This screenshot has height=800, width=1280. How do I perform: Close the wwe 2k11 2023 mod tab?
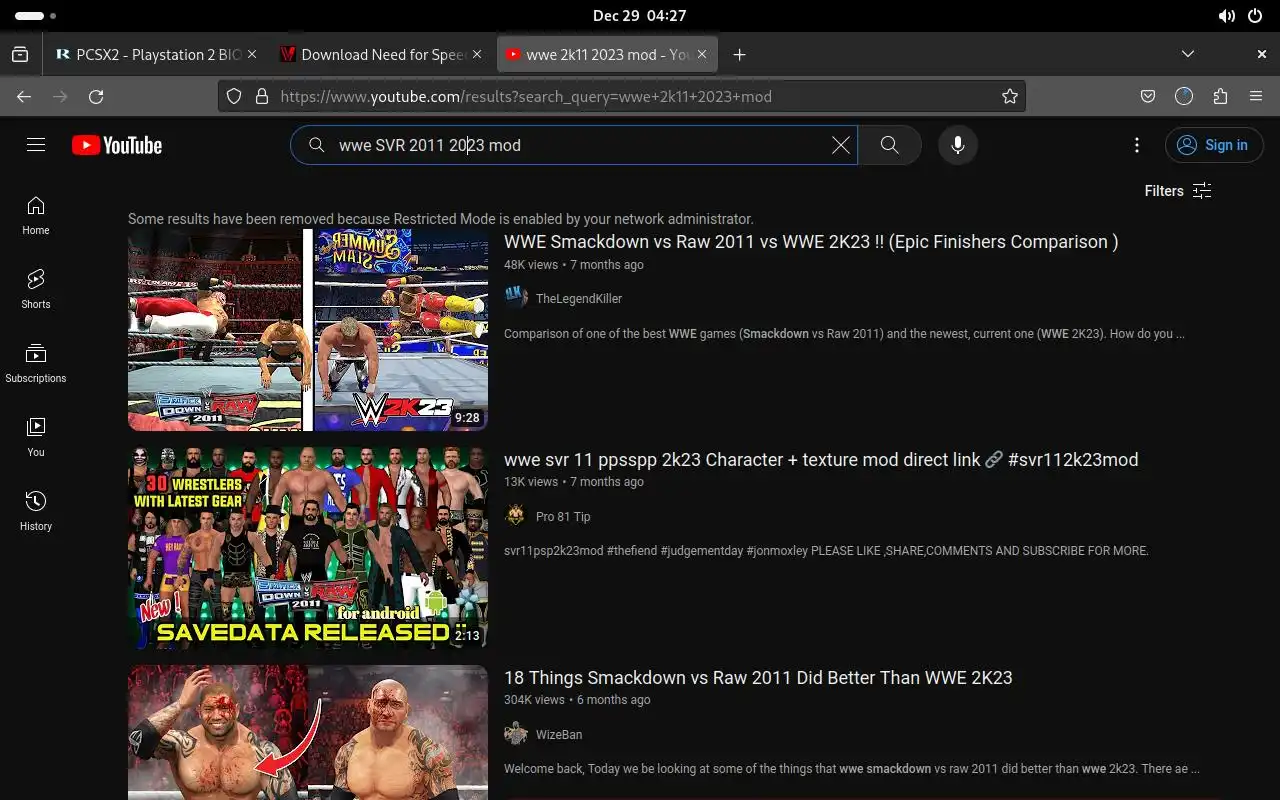click(702, 55)
